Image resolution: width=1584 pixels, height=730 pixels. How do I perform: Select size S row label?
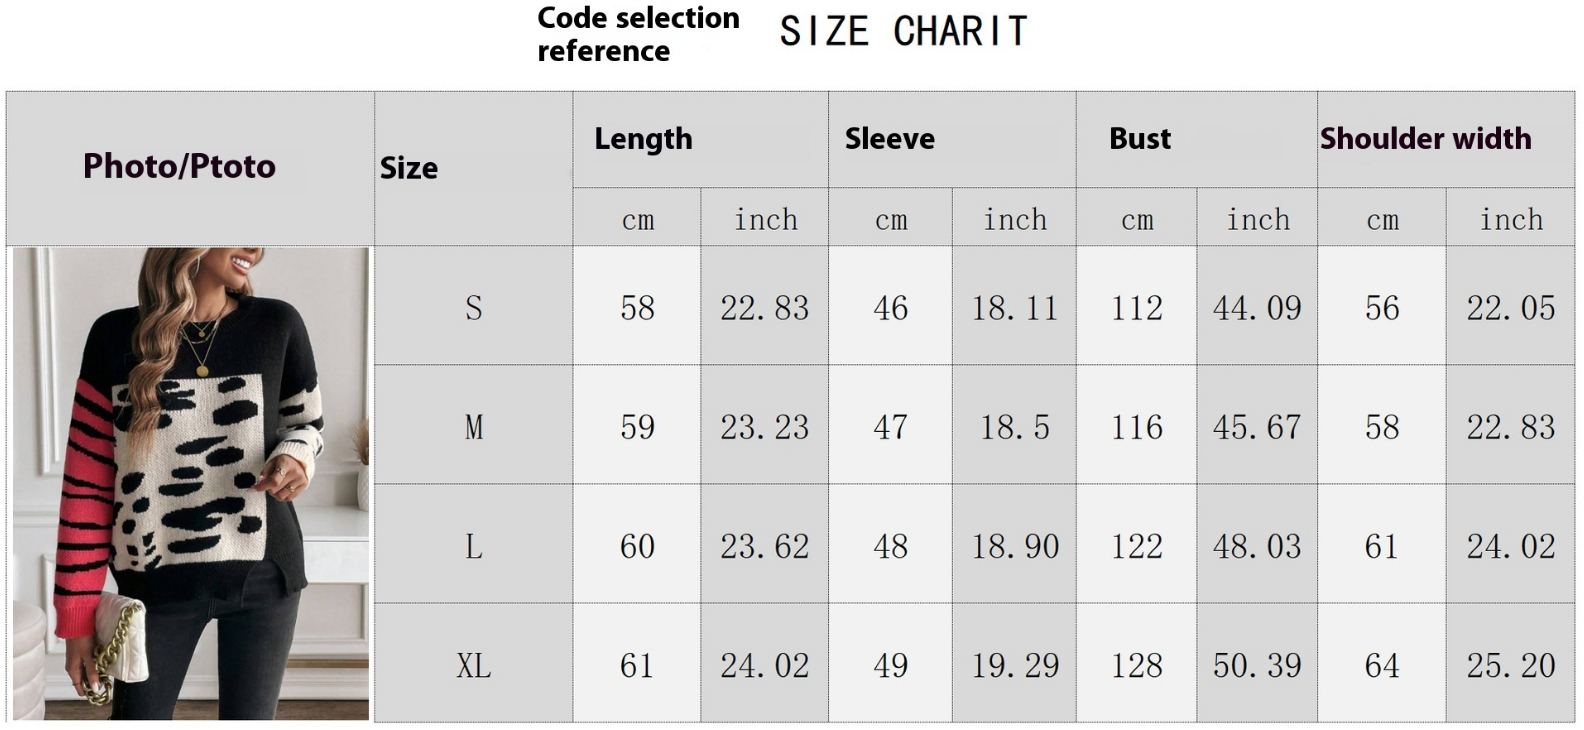click(474, 307)
